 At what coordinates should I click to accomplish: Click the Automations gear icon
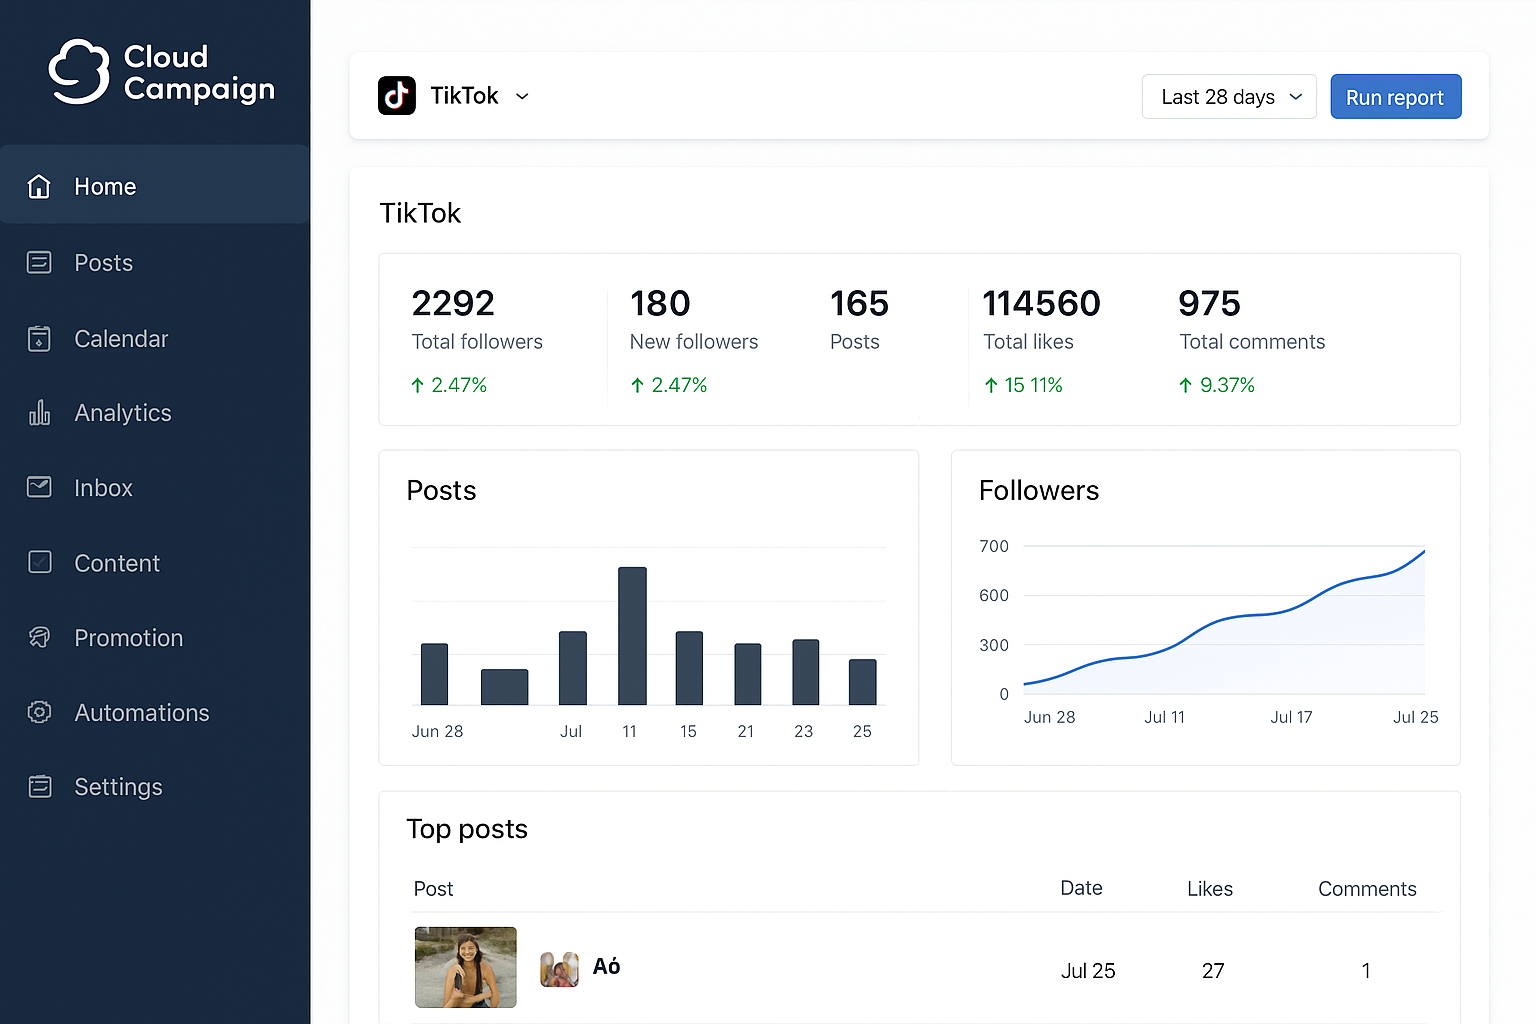coord(39,713)
